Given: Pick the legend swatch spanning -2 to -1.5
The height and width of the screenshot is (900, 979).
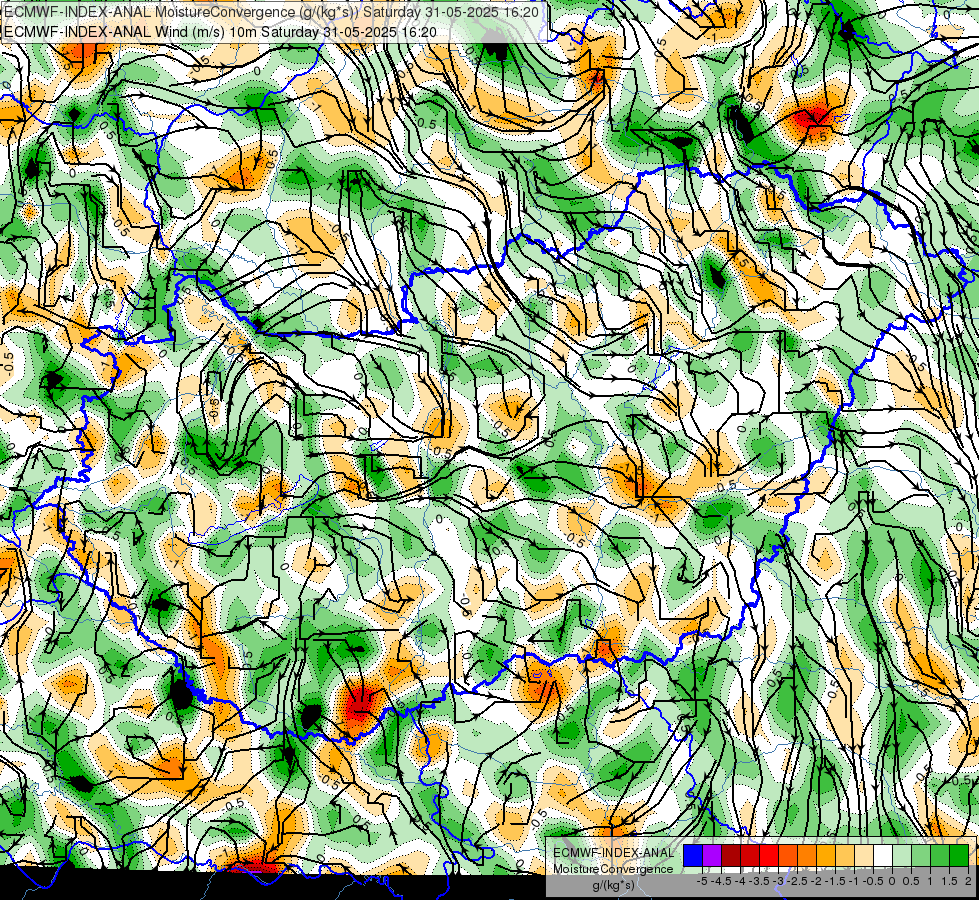Looking at the screenshot, I should (x=825, y=856).
